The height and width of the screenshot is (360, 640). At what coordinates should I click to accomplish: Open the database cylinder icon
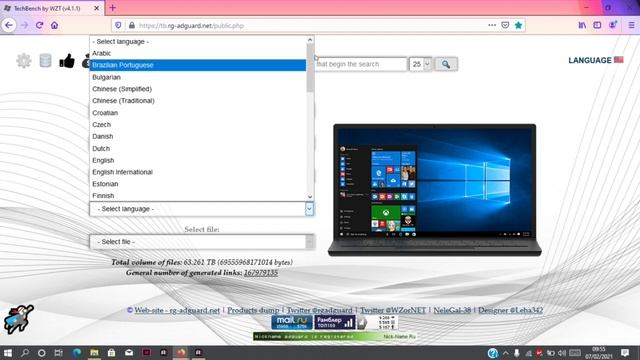pyautogui.click(x=45, y=60)
